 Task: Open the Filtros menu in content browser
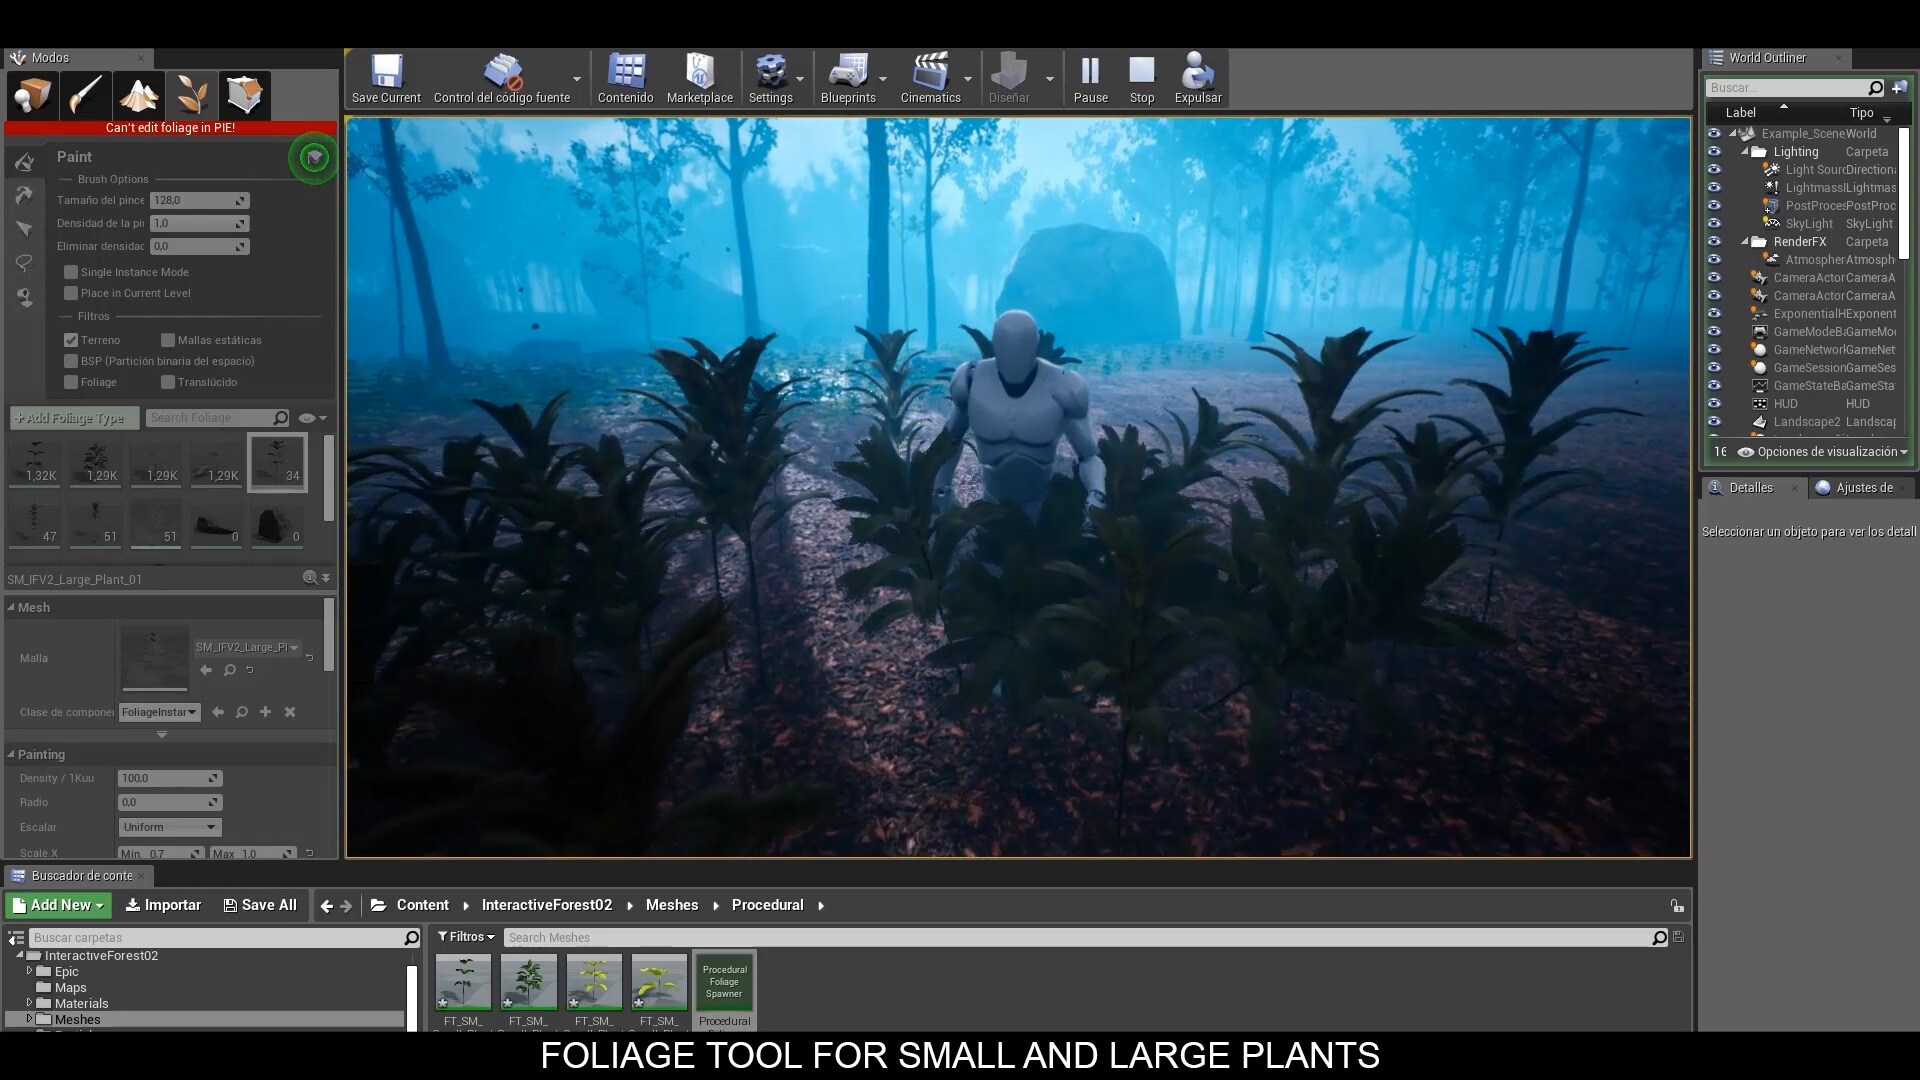pyautogui.click(x=465, y=937)
